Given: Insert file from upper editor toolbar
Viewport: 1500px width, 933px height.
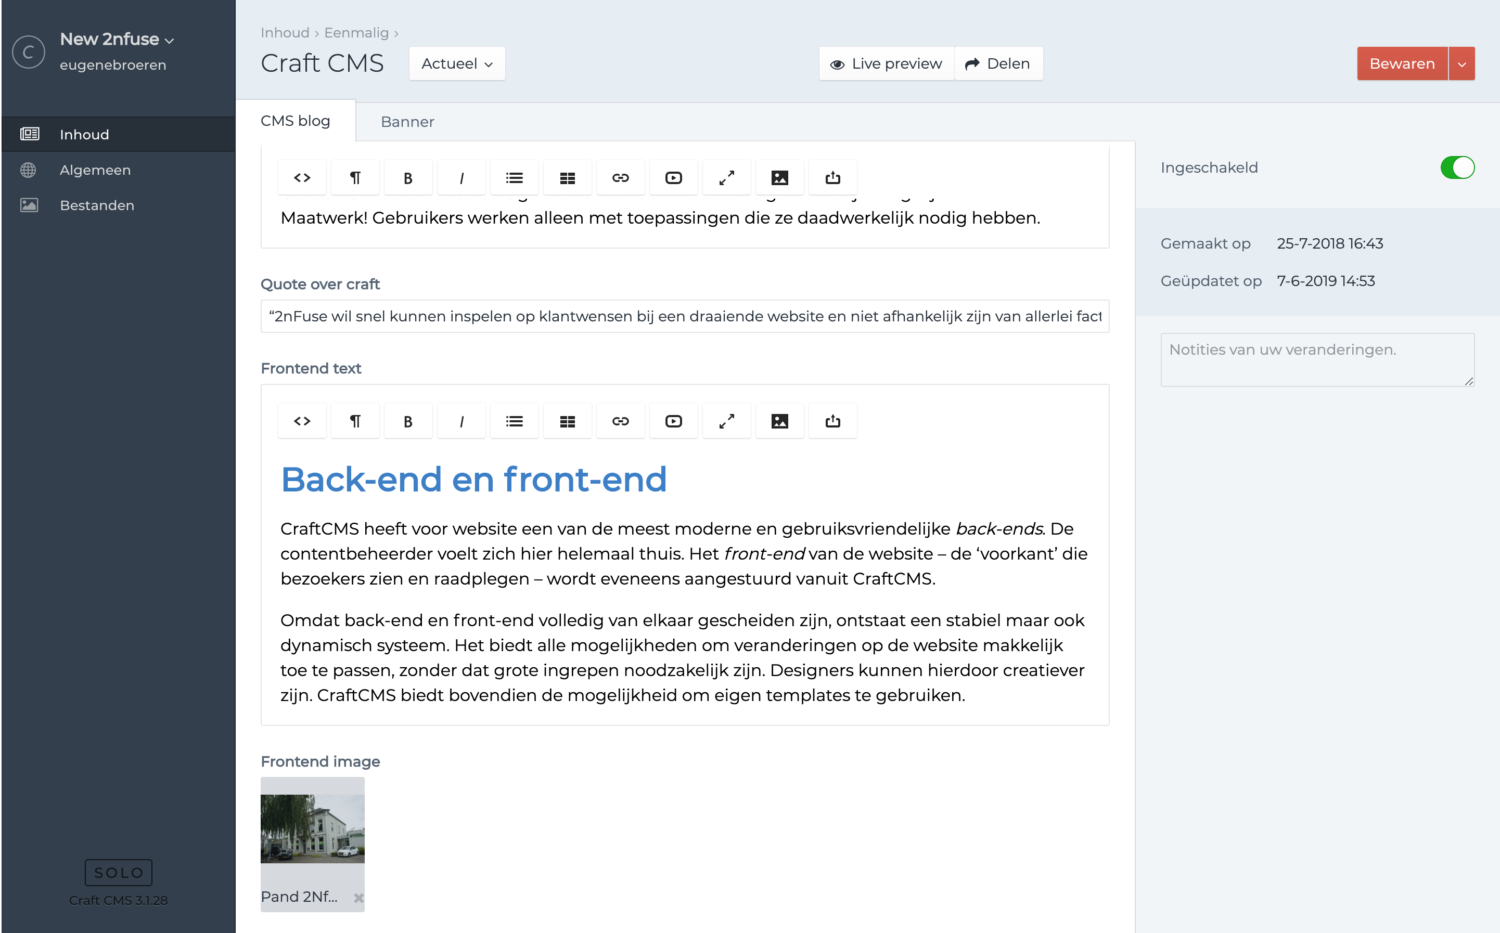Looking at the screenshot, I should point(833,178).
